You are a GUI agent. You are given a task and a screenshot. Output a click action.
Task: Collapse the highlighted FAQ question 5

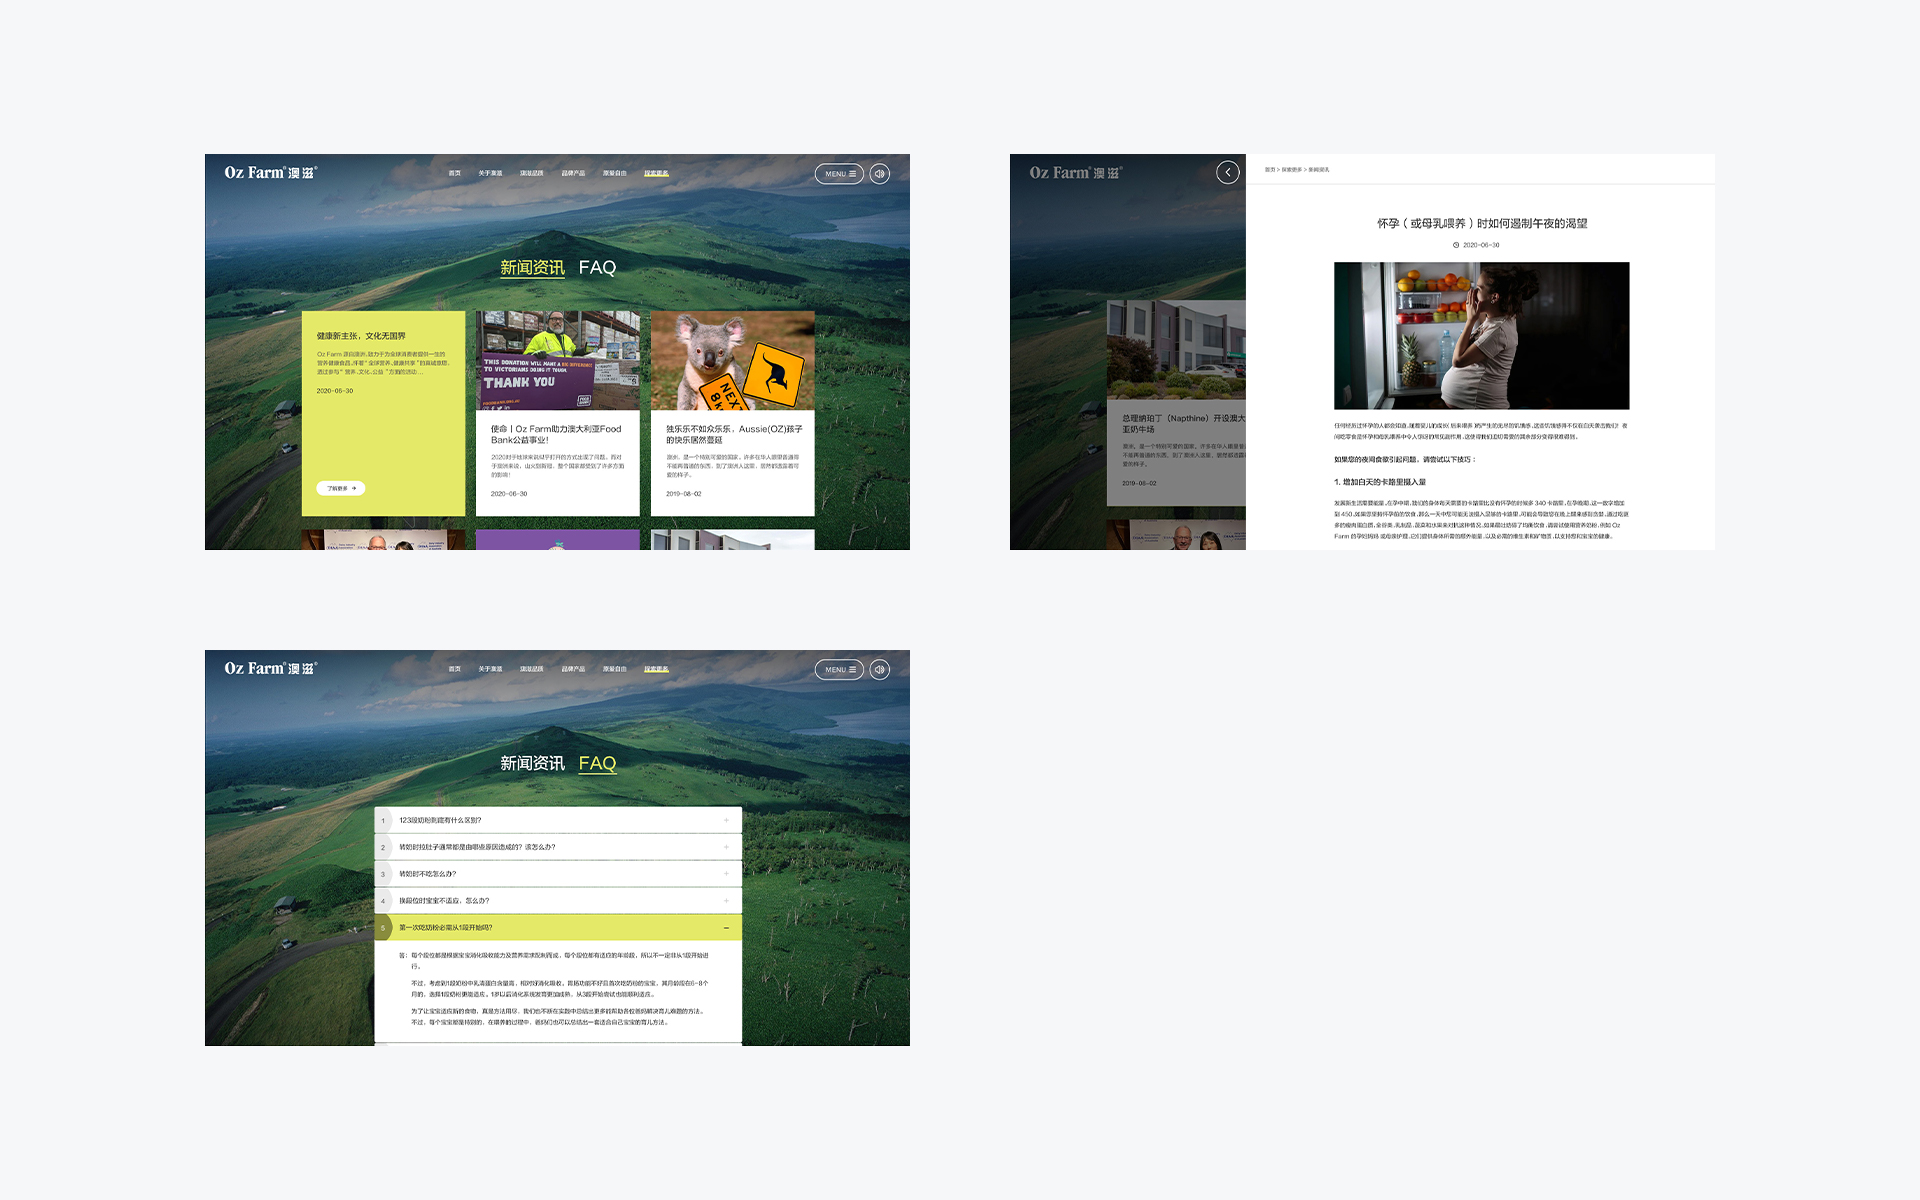726,928
